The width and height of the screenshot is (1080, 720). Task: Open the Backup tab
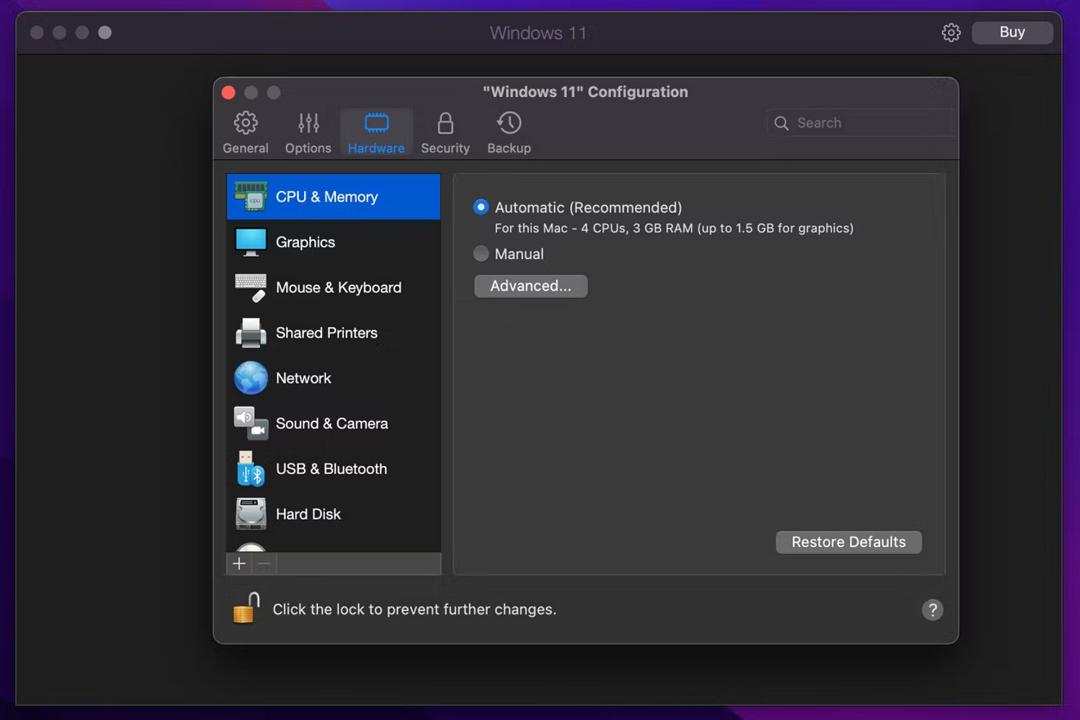509,133
